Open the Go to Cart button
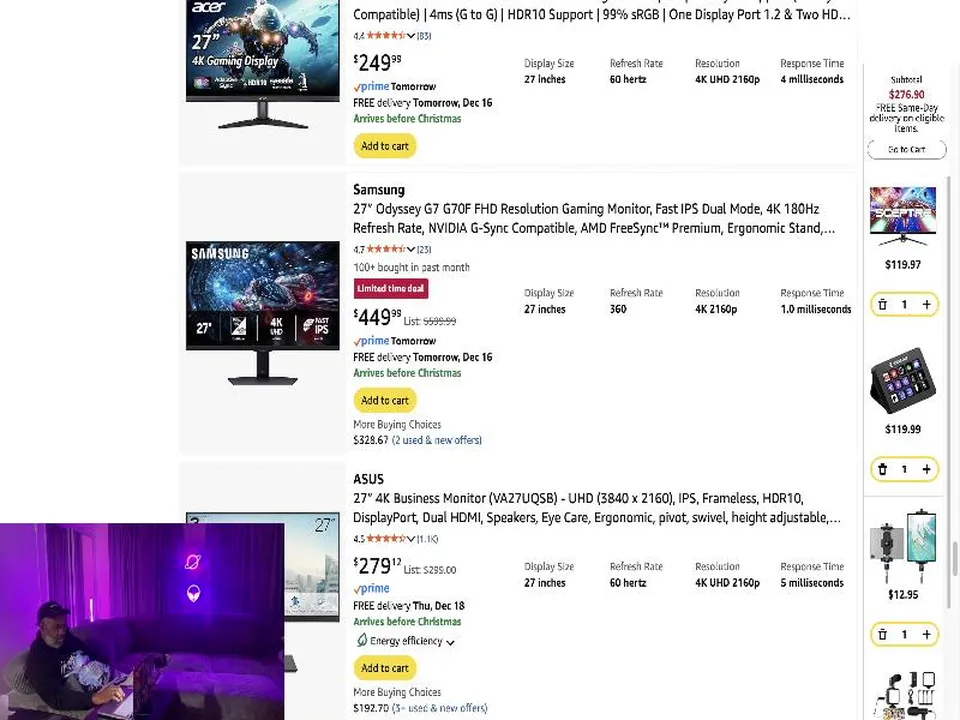Screen dimensions: 960x720 906,149
